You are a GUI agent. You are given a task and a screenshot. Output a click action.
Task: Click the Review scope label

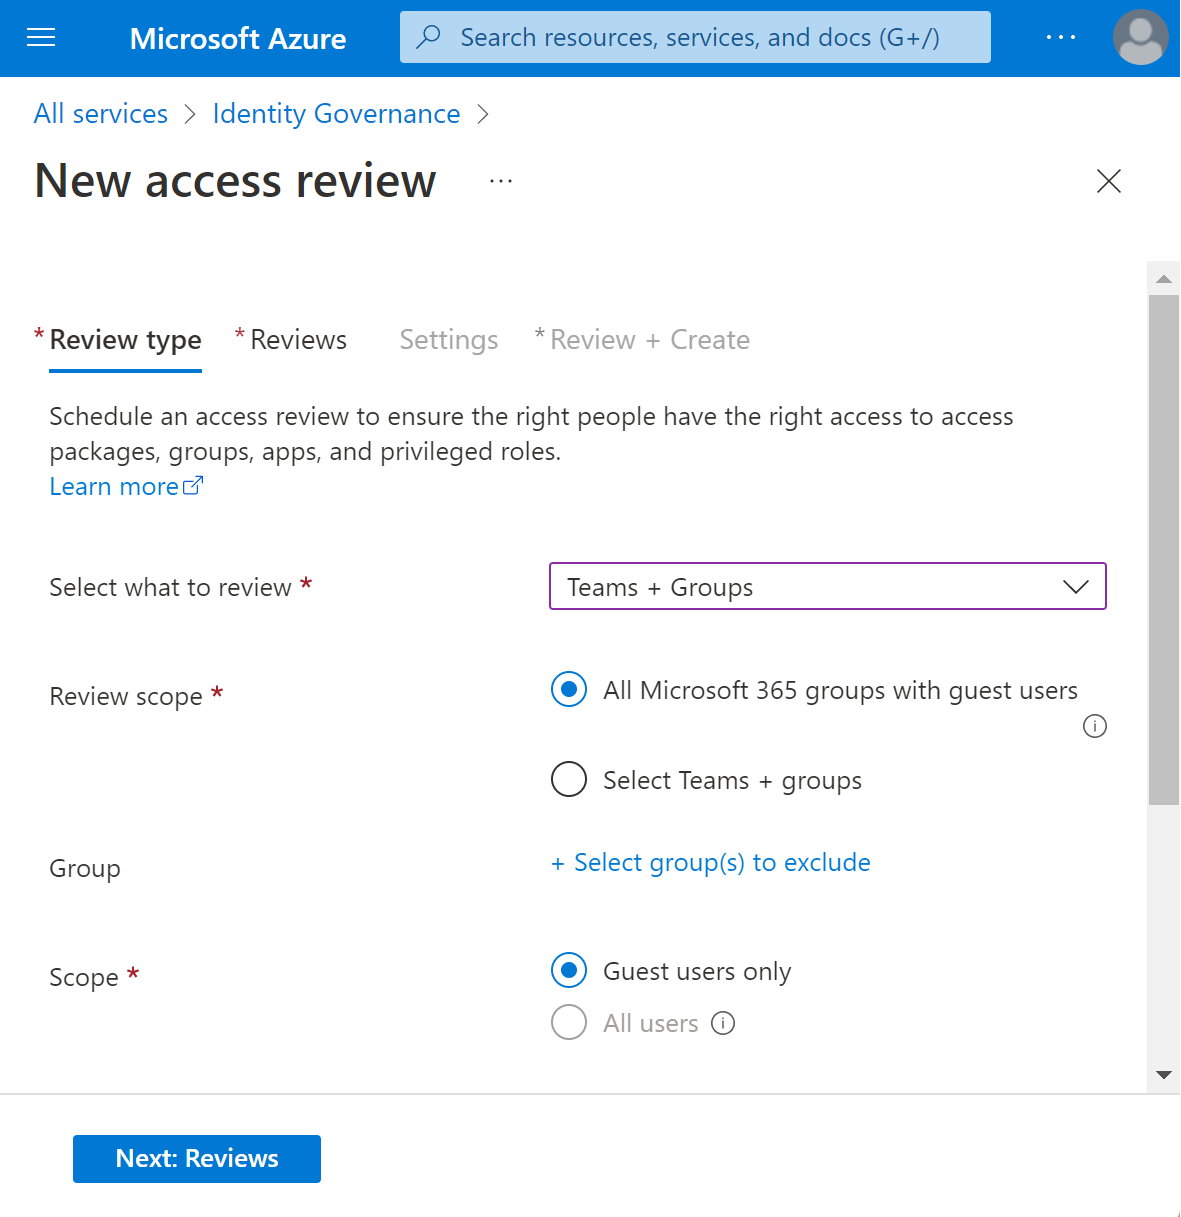(126, 696)
